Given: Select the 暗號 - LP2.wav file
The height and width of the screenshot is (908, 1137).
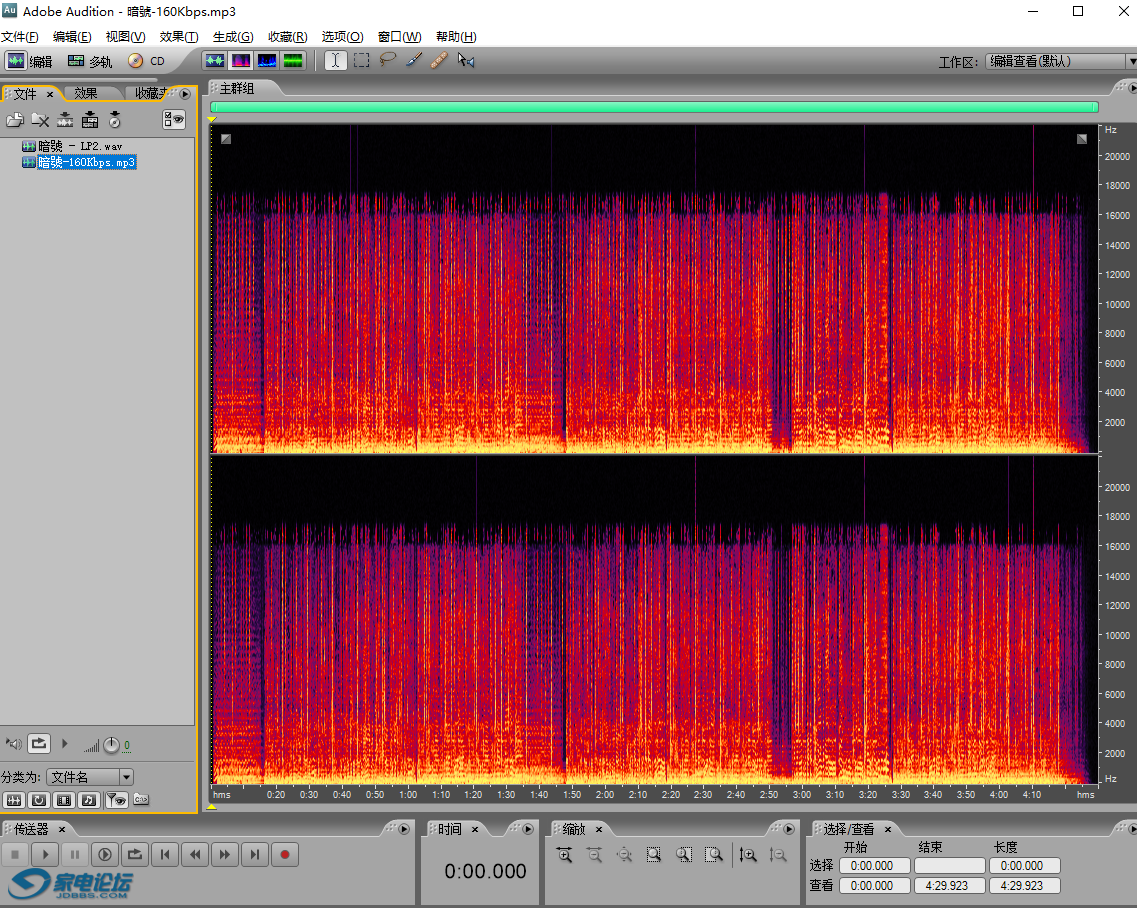Looking at the screenshot, I should point(79,146).
